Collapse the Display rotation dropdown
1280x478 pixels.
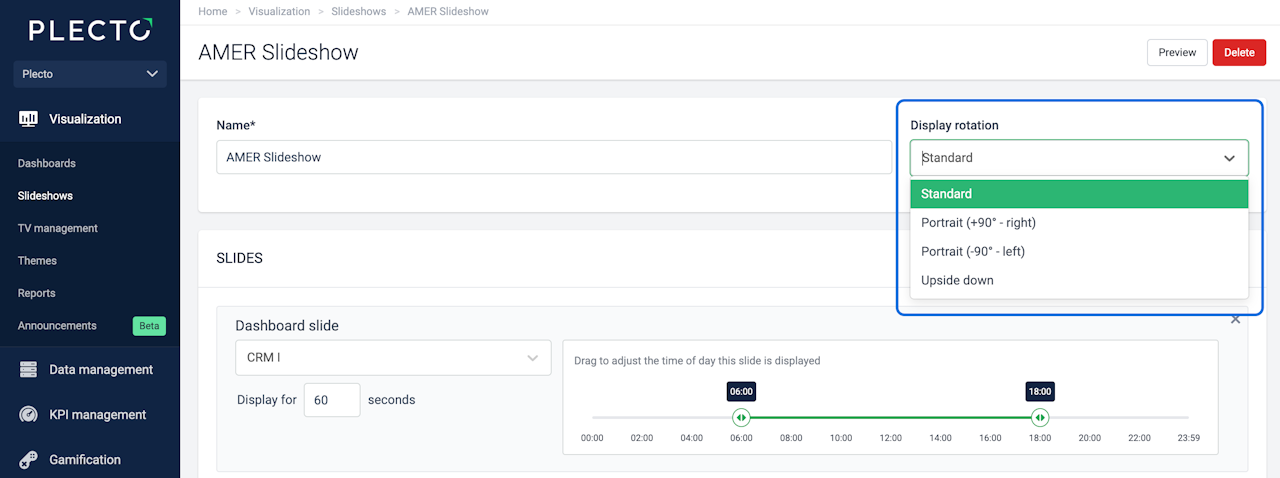pos(1229,158)
